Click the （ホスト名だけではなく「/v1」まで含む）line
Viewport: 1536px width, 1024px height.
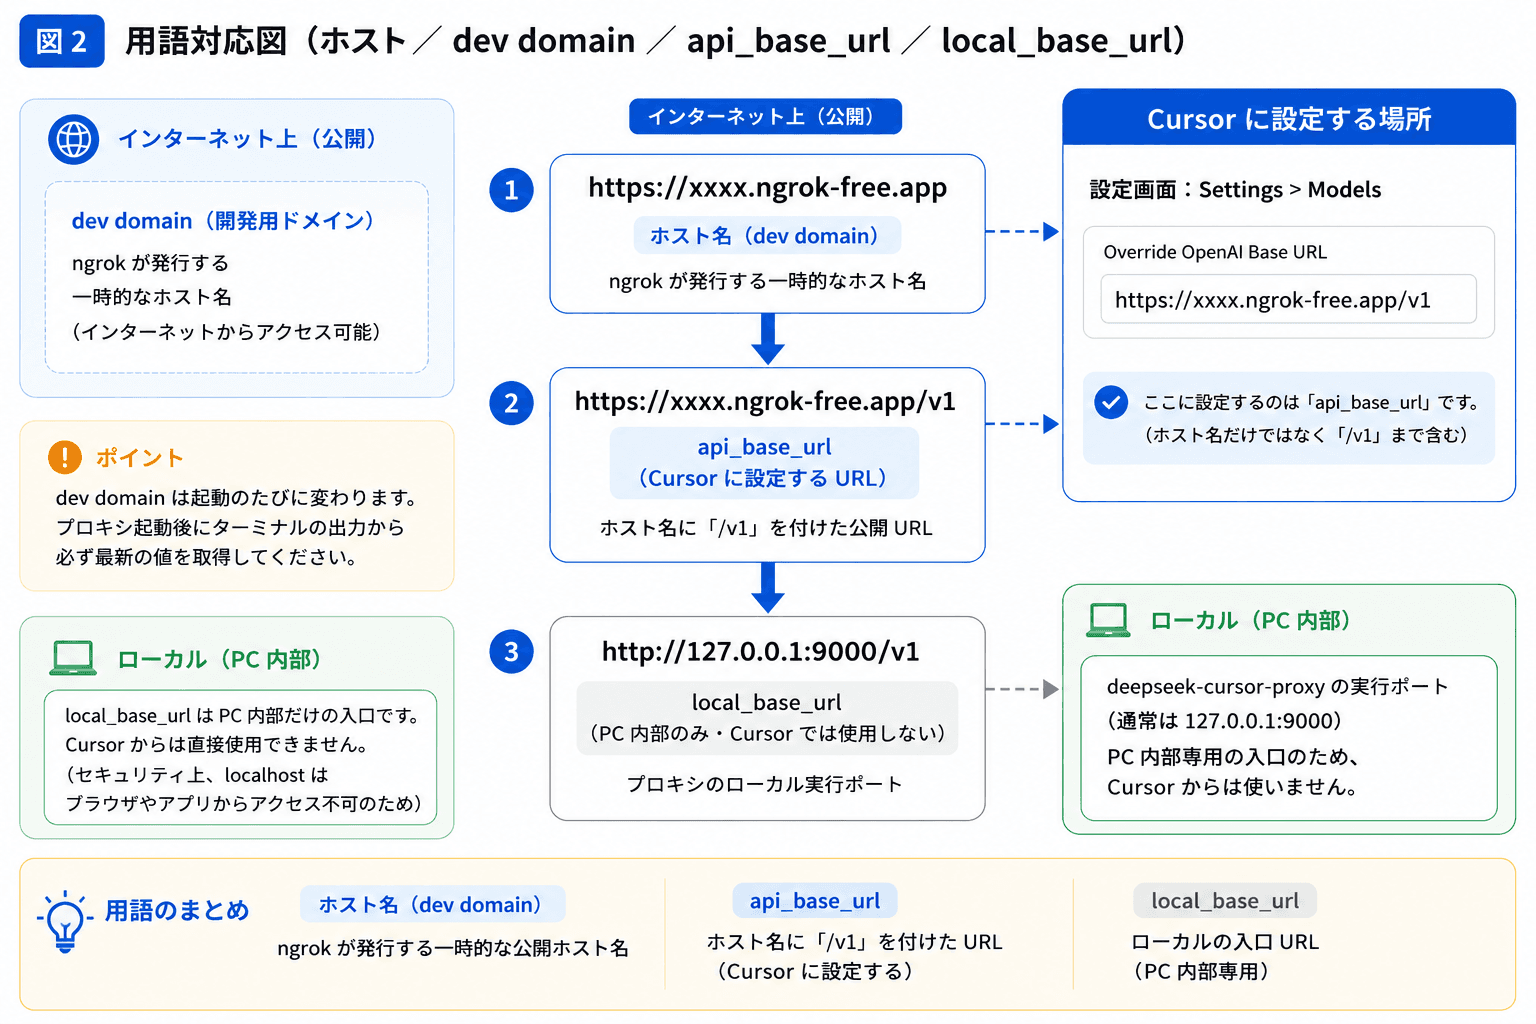pos(1306,435)
